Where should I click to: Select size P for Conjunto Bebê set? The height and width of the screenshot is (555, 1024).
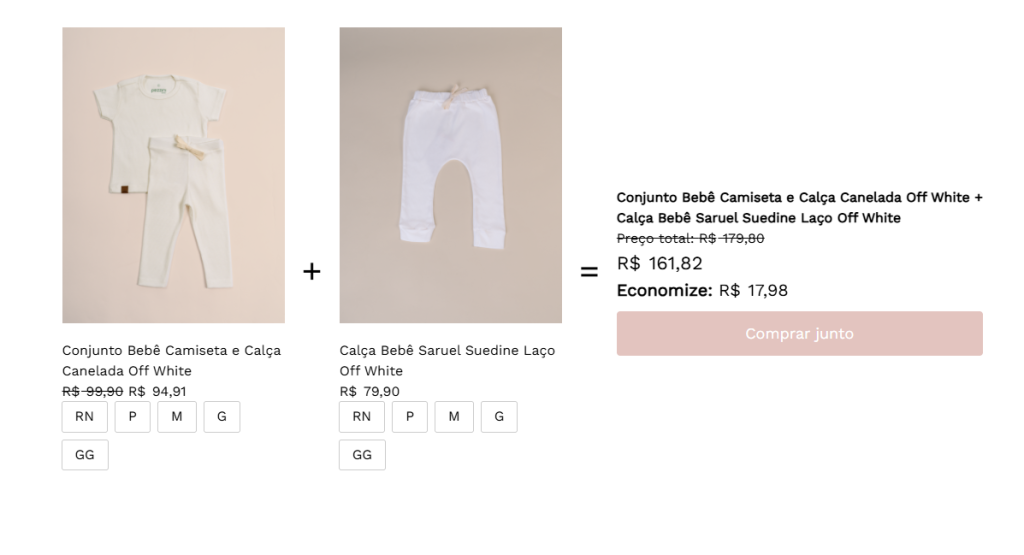133,417
